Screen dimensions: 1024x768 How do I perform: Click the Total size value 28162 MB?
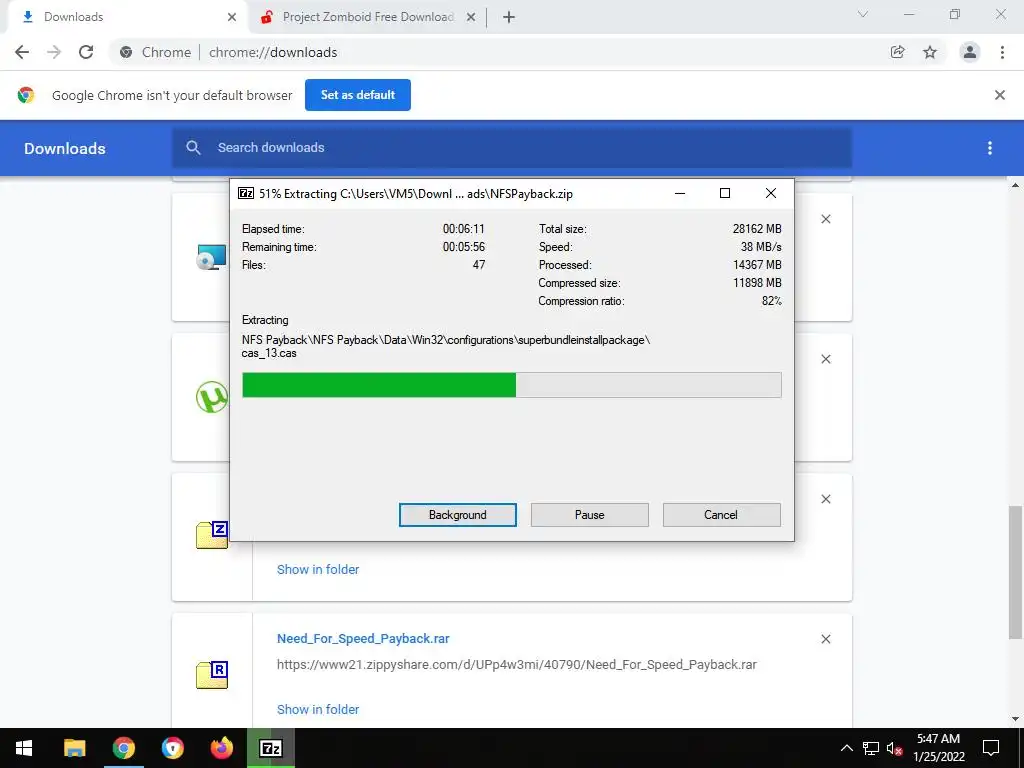[x=757, y=229]
